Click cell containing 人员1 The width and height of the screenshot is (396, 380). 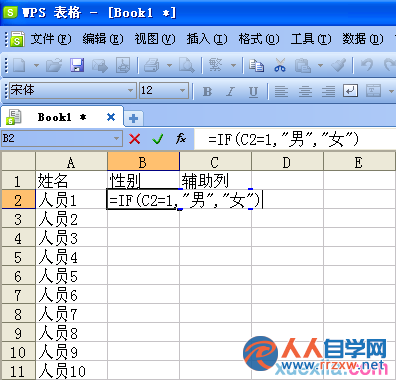click(x=71, y=200)
